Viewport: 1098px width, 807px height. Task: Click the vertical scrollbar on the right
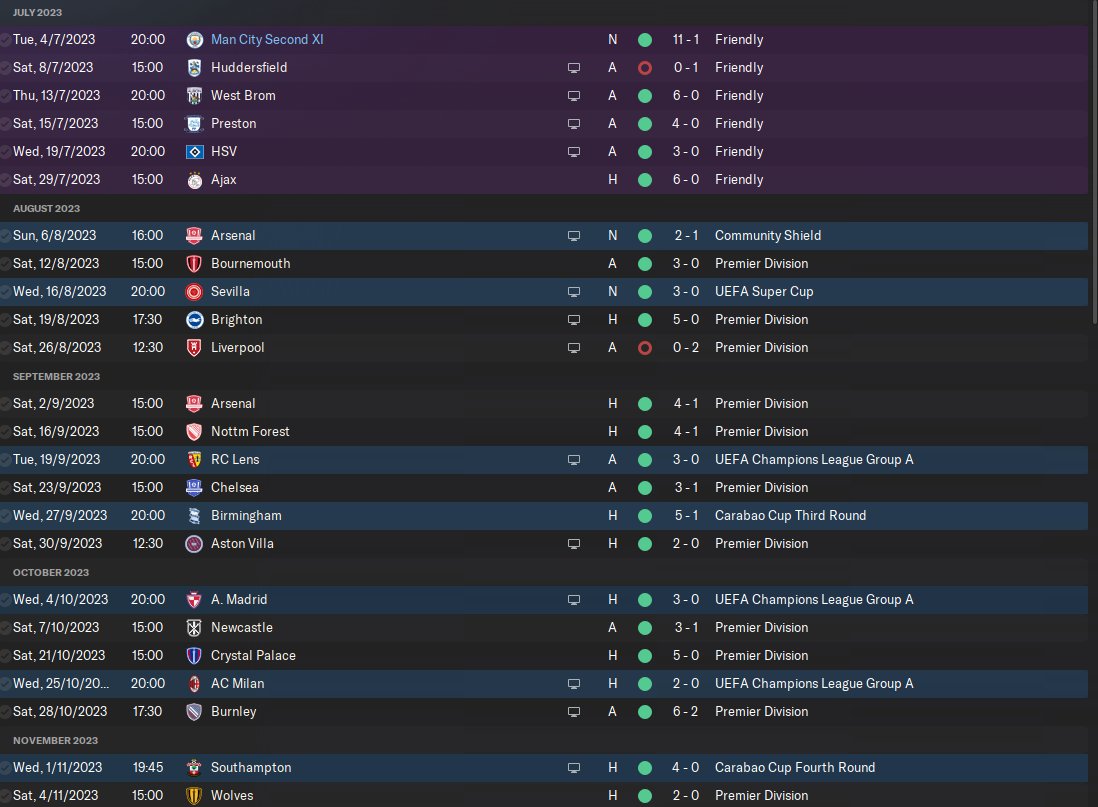click(1094, 154)
